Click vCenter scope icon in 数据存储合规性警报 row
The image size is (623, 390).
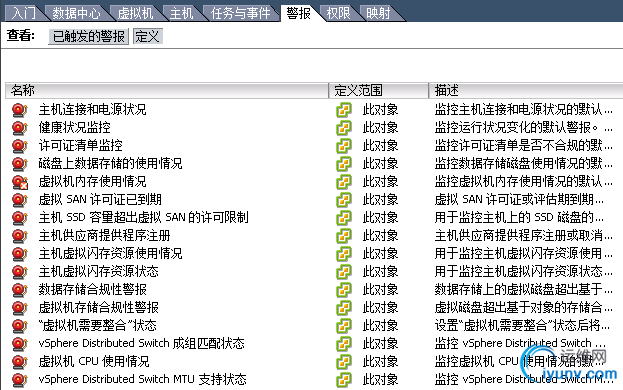click(x=344, y=290)
